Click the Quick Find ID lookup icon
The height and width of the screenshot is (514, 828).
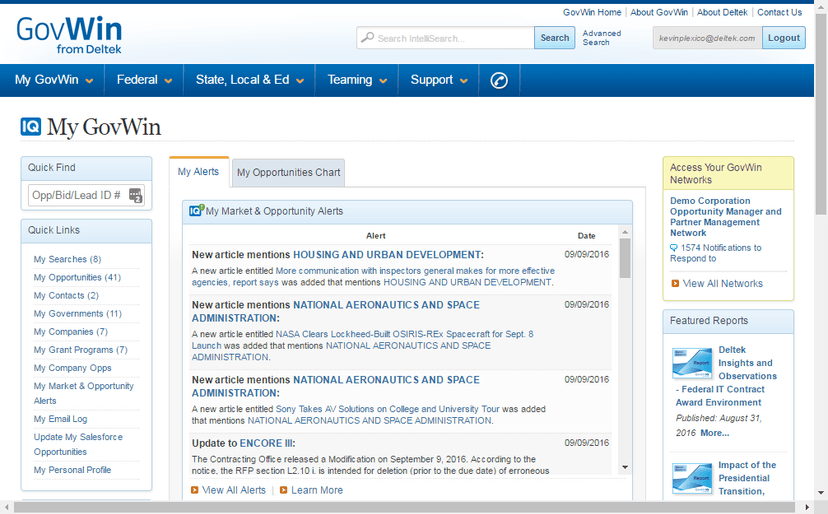(136, 195)
